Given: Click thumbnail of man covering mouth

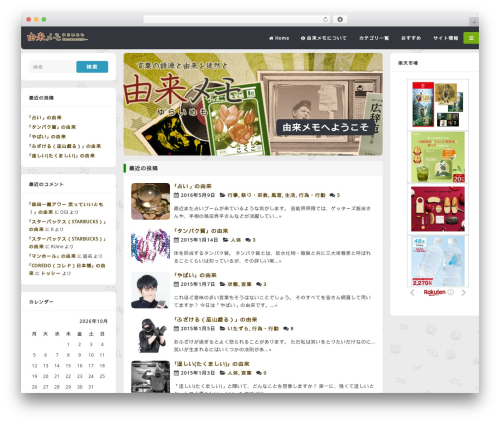Looking at the screenshot, I should click(150, 290).
